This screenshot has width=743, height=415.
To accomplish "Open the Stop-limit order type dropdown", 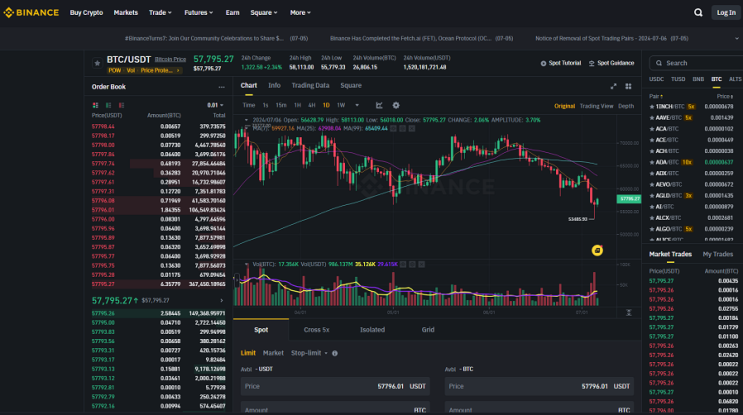I will 309,353.
